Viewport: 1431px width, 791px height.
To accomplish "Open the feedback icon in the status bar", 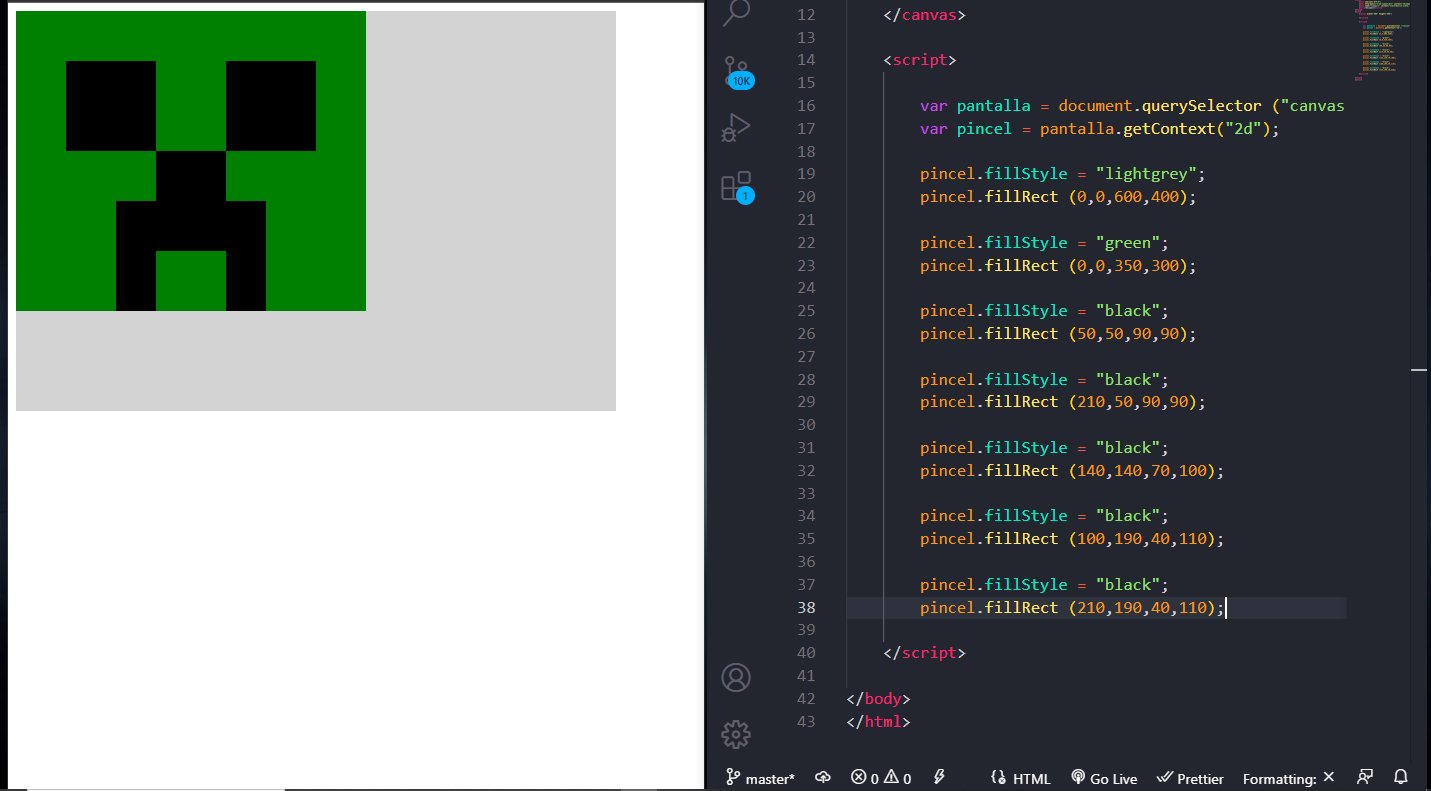I will point(1365,777).
